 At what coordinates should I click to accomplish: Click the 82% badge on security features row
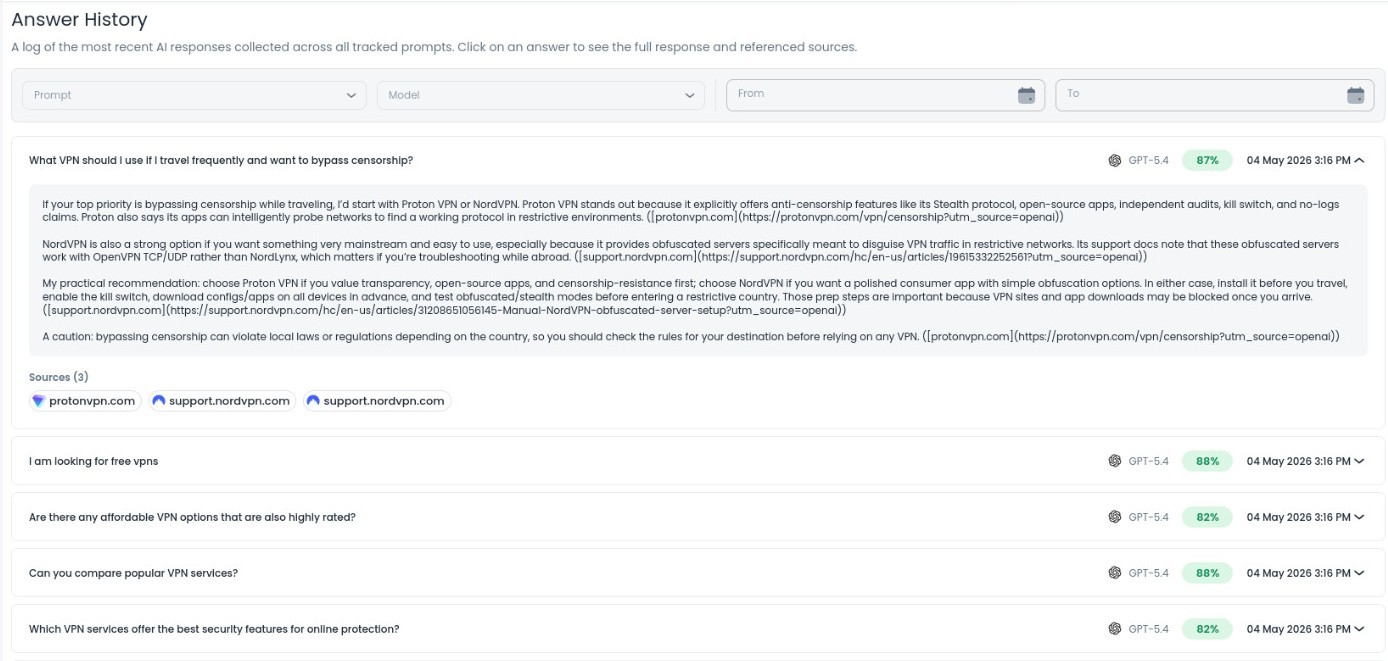1207,629
